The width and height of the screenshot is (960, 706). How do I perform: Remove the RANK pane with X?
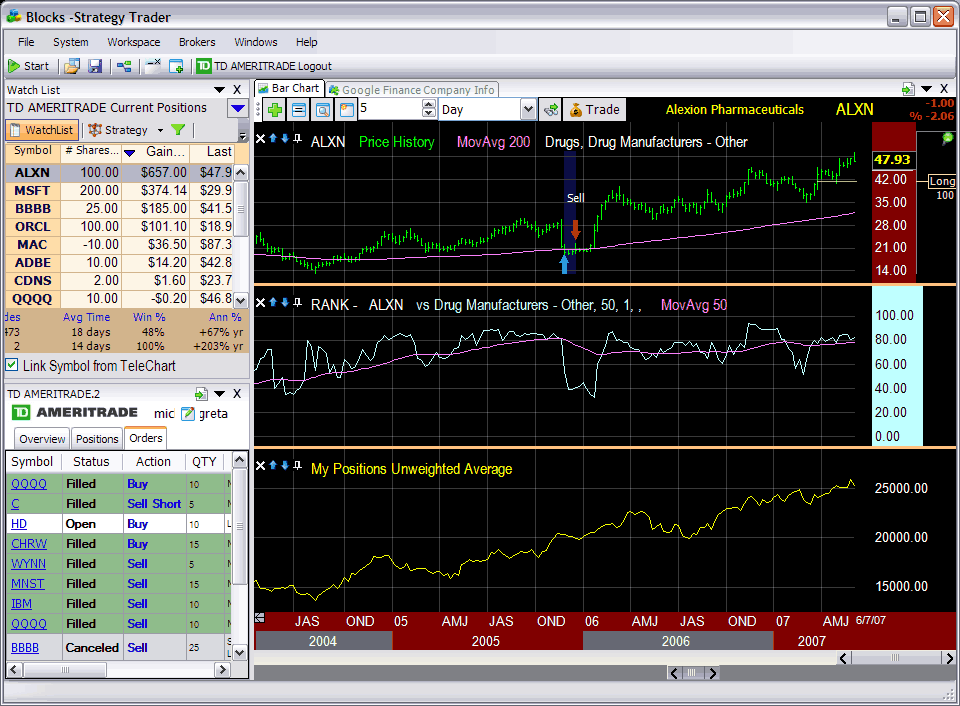pyautogui.click(x=260, y=302)
